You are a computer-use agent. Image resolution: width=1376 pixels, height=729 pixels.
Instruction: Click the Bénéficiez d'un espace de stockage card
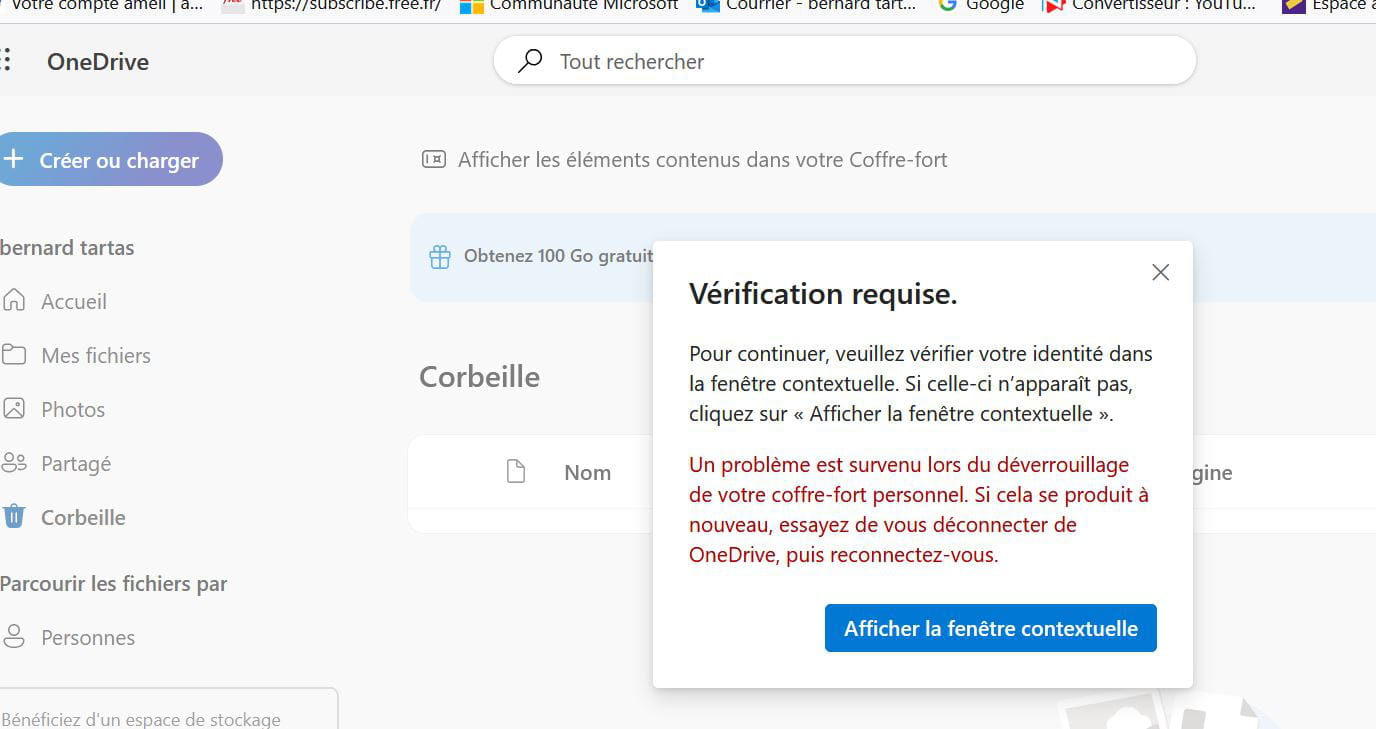pos(169,709)
